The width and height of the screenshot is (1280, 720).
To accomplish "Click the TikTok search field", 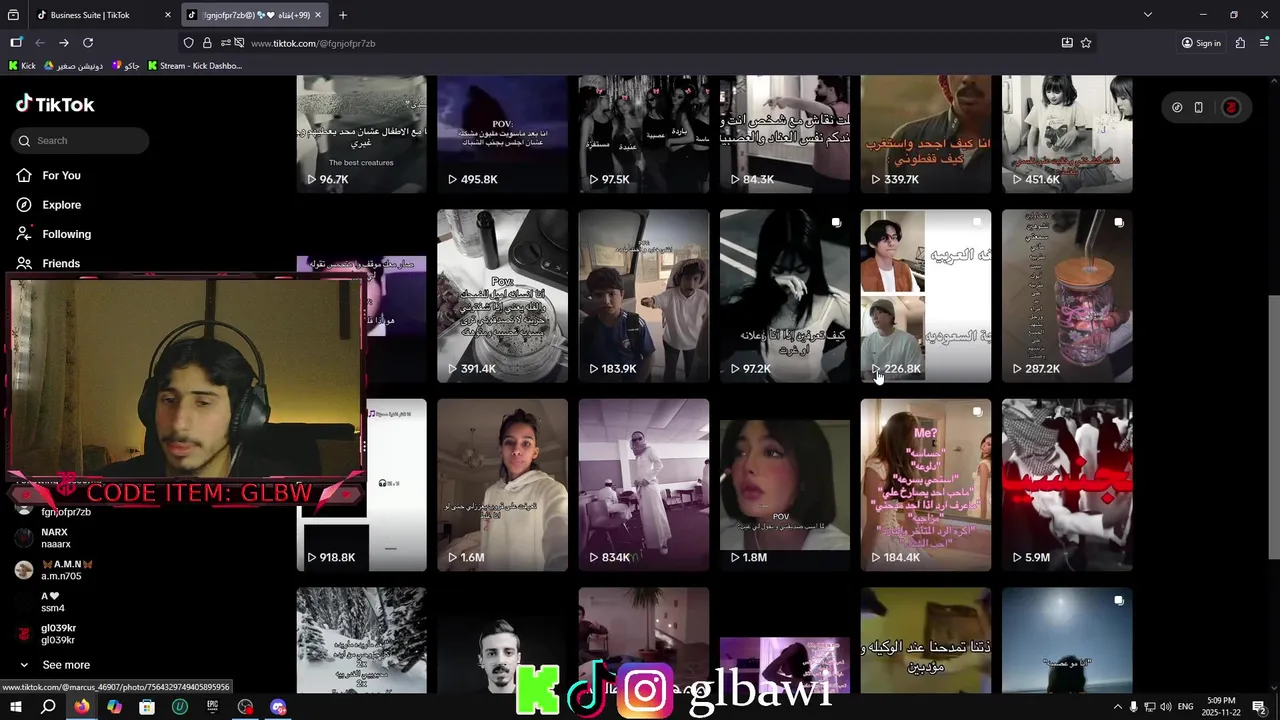I will click(80, 141).
